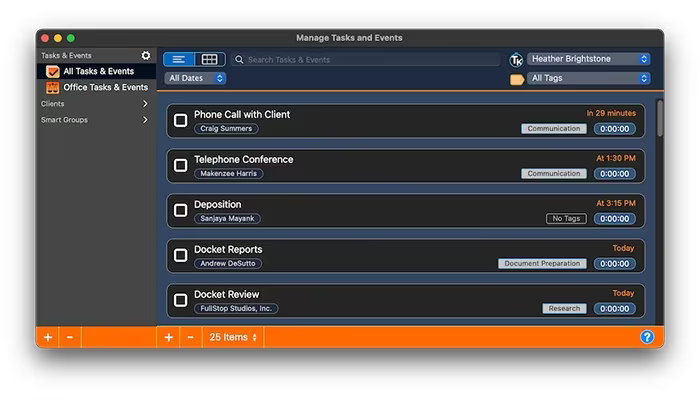Start the 0:00:00 timer on Deposition
This screenshot has width=700, height=400.
coord(614,219)
